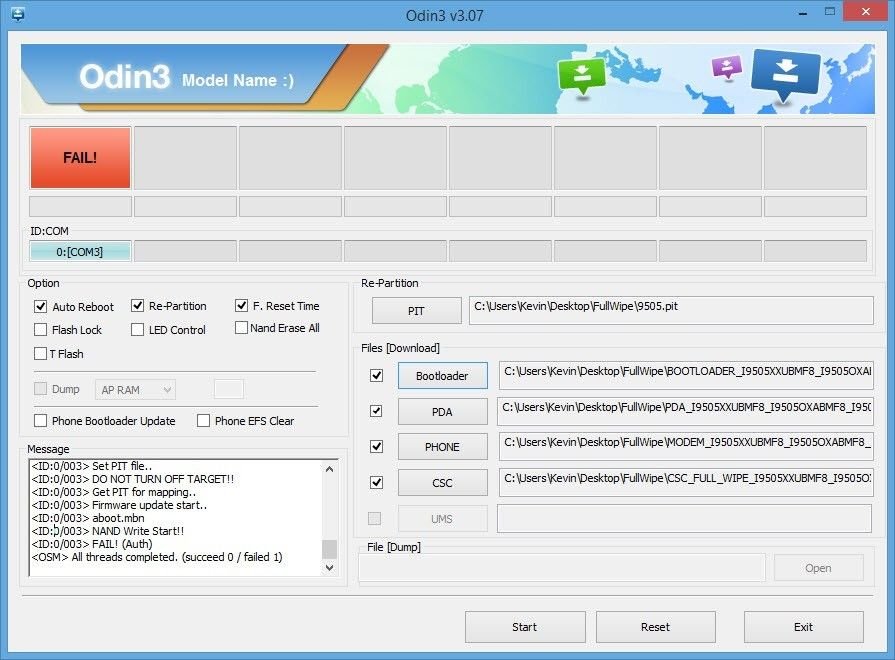Click the 'DO NOT TURN OFF TARGET!!' log line
The width and height of the screenshot is (895, 660).
point(133,479)
